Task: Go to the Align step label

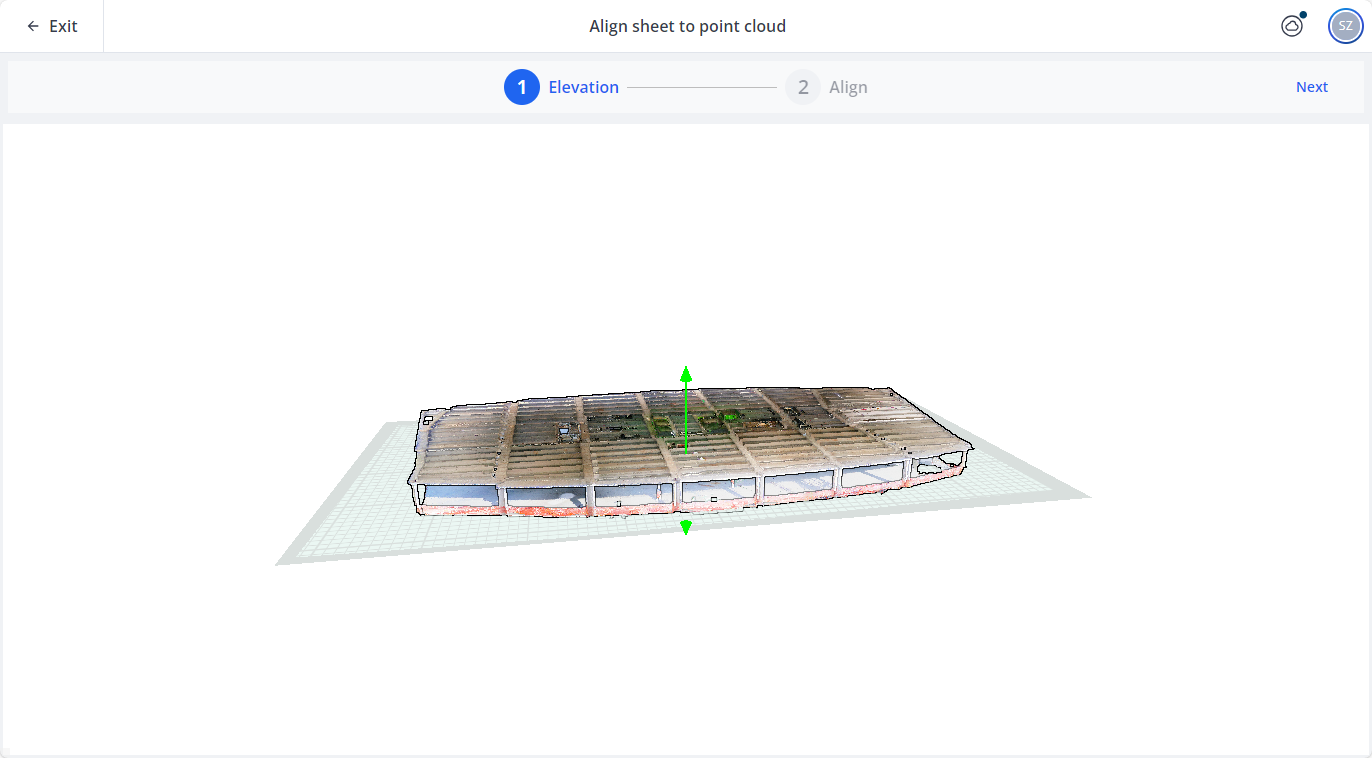Action: 848,87
